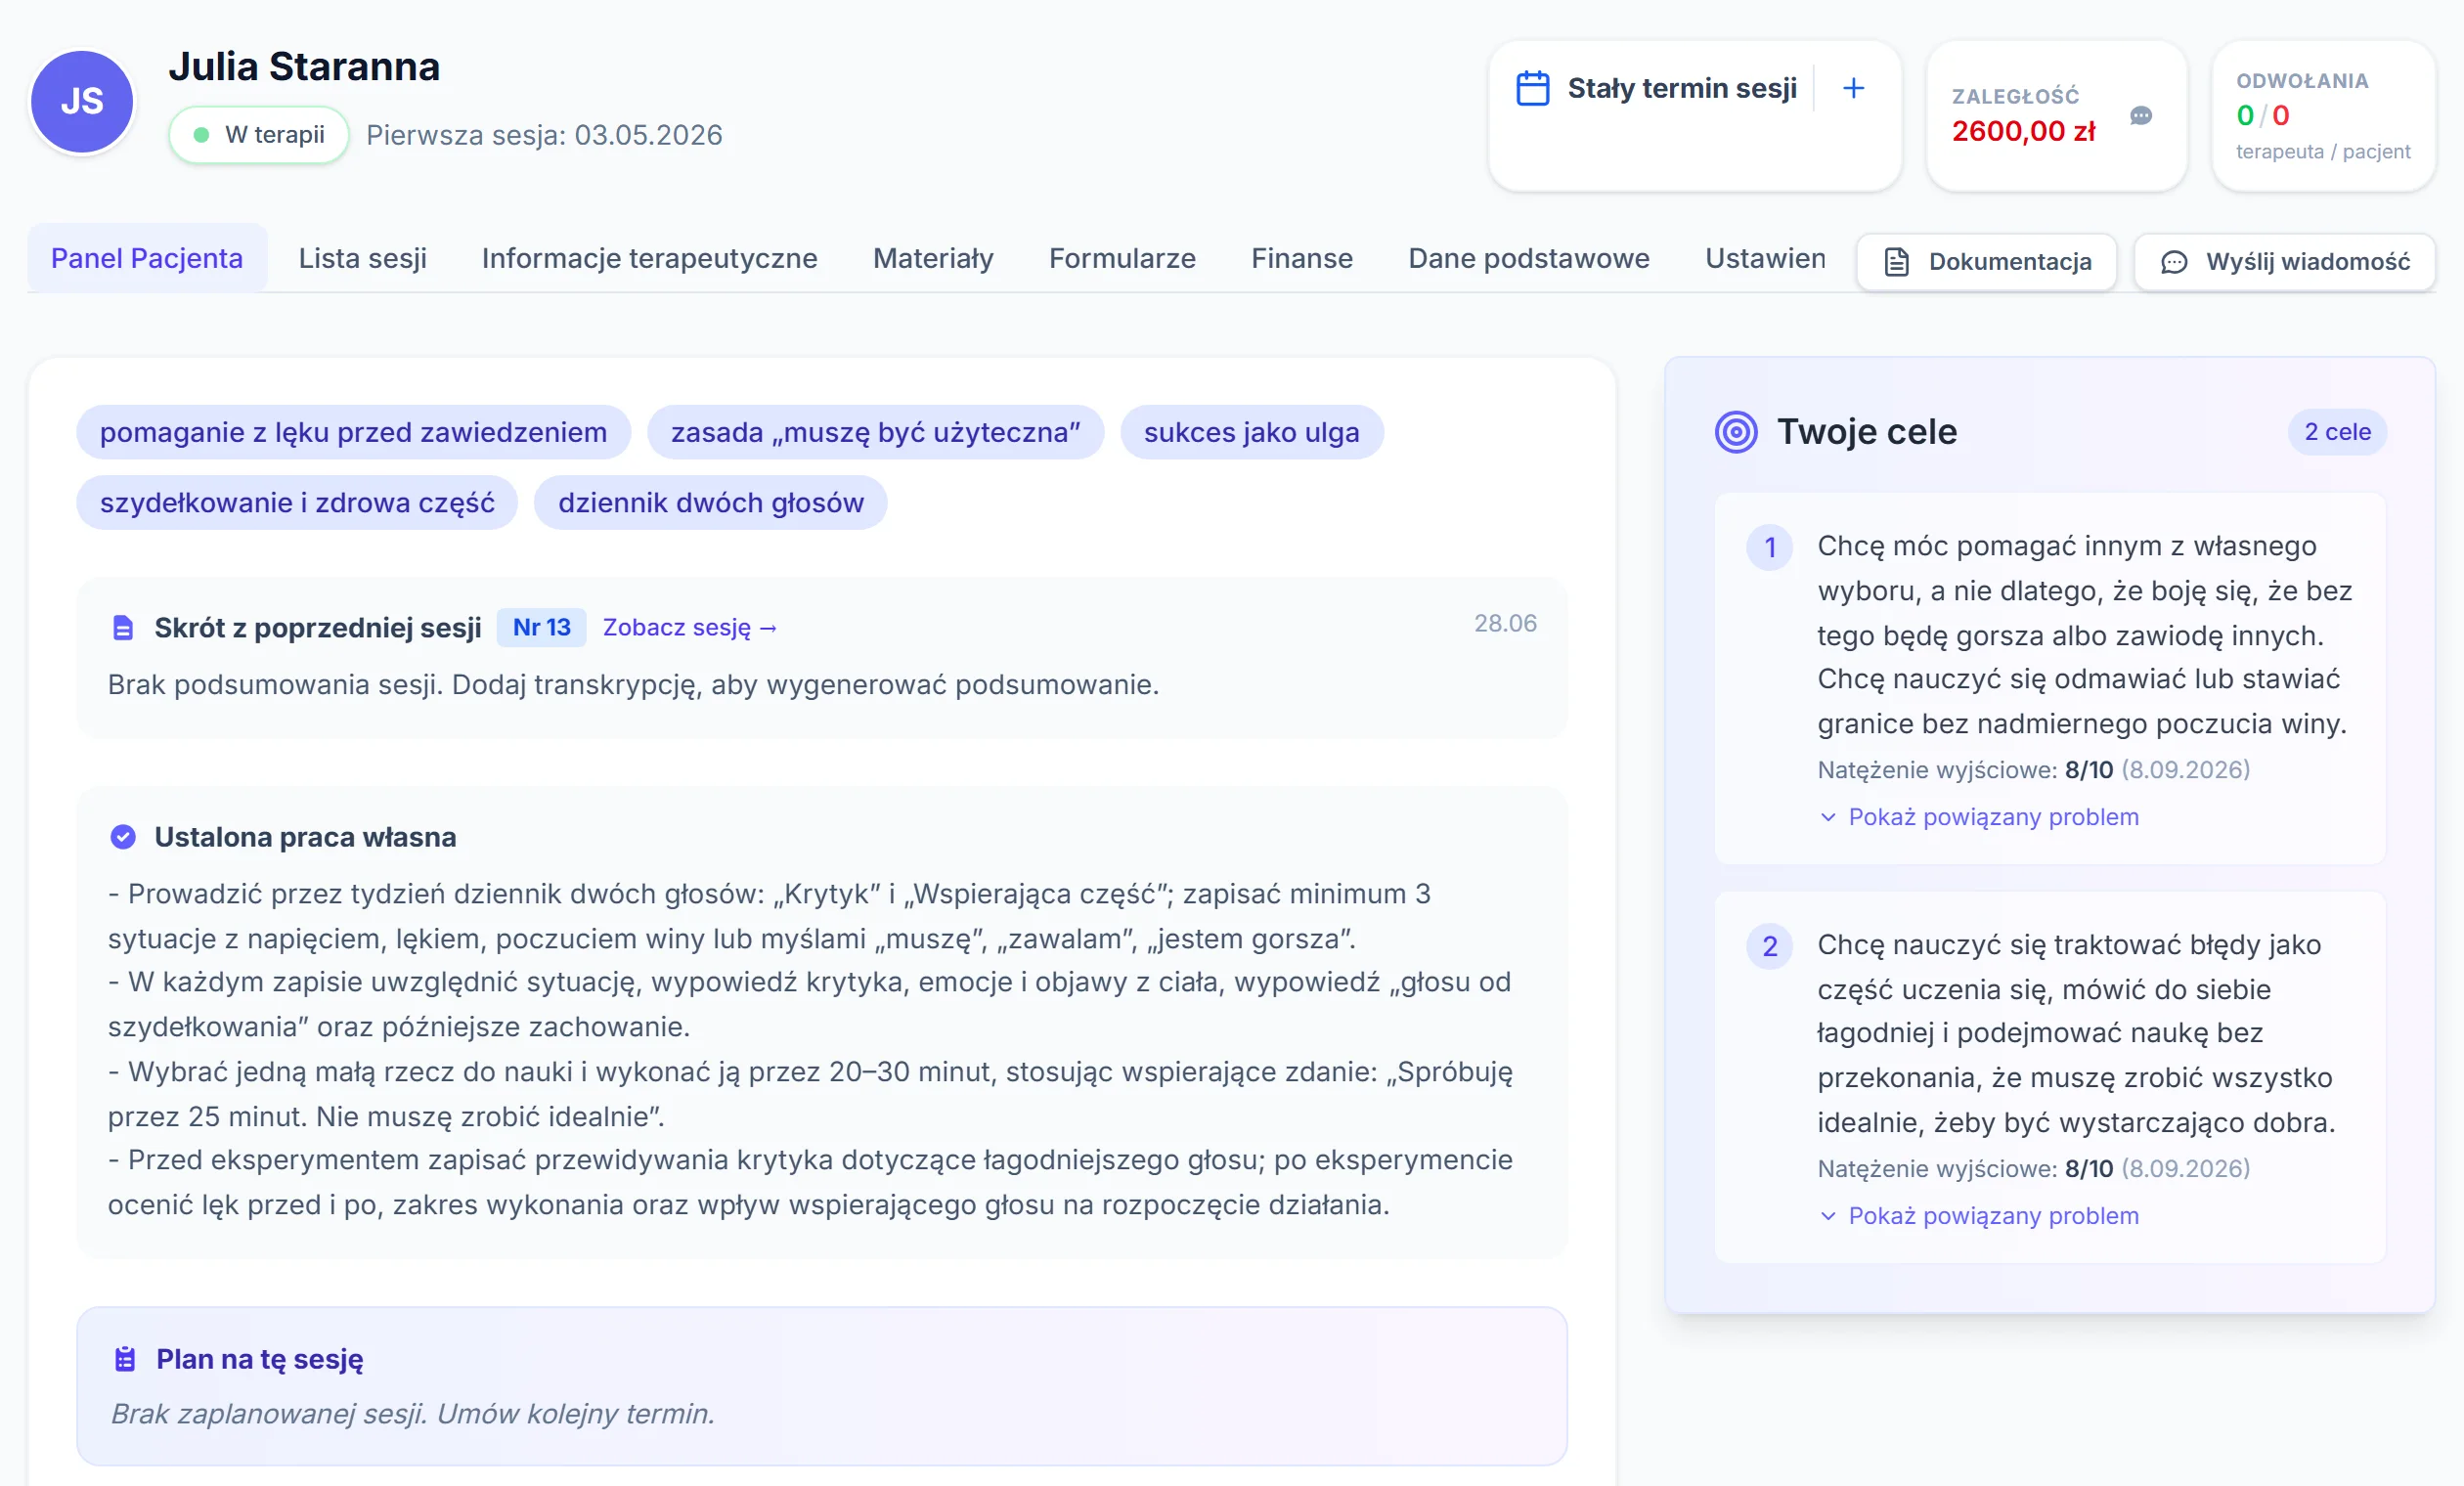The height and width of the screenshot is (1486, 2464).
Task: Open the Ustawienia tab
Action: [1765, 259]
